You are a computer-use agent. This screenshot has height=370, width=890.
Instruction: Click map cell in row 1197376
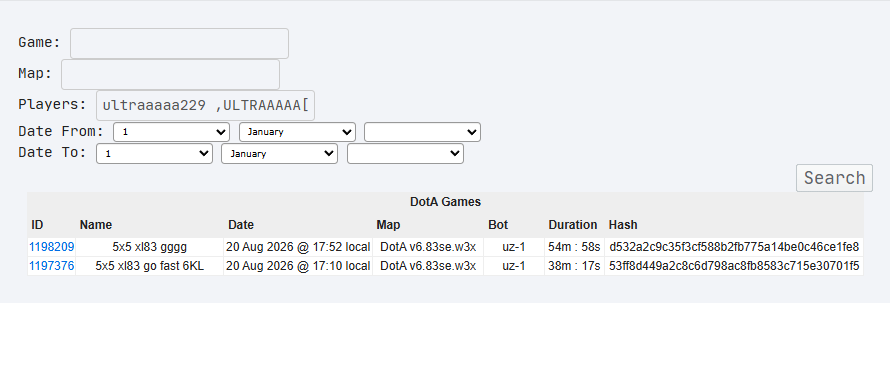click(x=428, y=266)
